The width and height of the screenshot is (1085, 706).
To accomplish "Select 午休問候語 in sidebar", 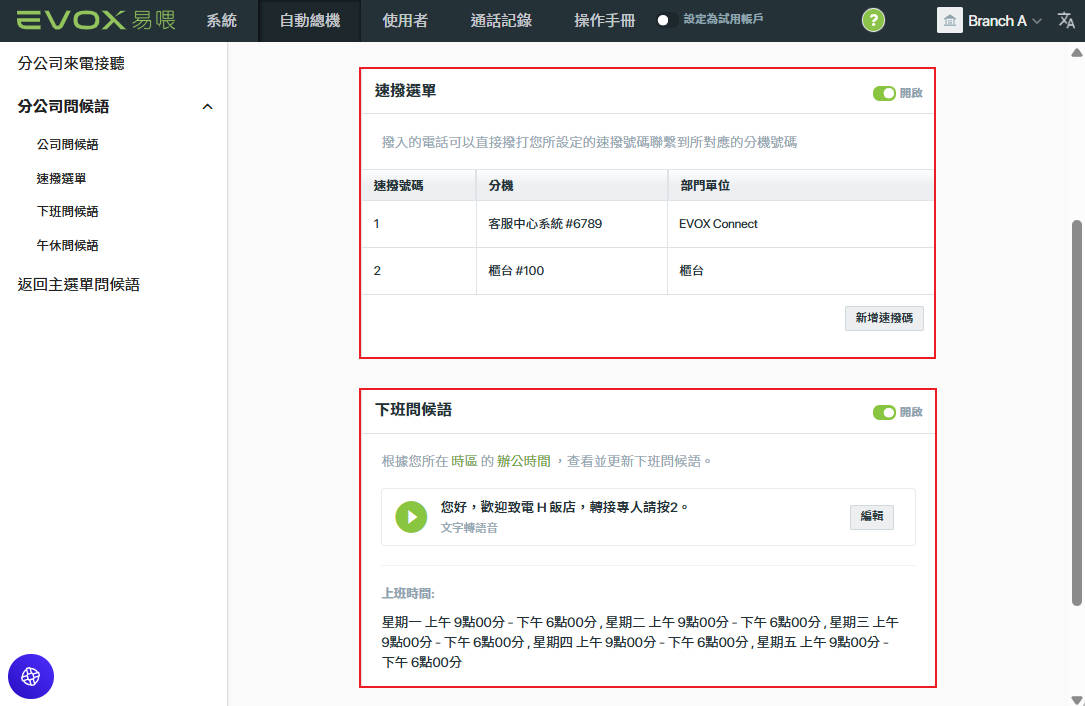I will pyautogui.click(x=68, y=246).
